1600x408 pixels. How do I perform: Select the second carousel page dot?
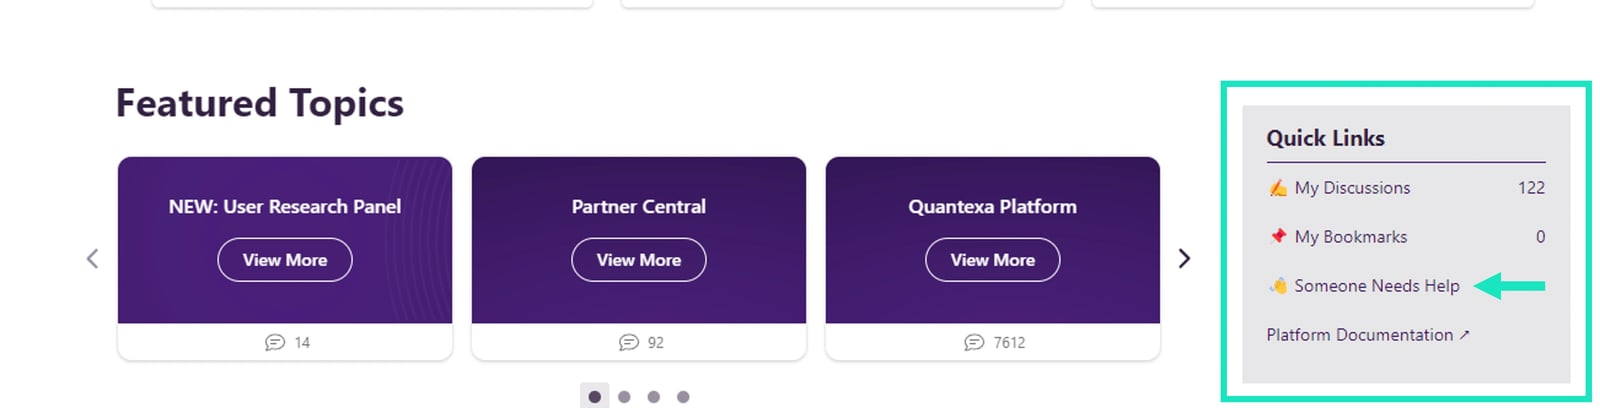point(624,397)
